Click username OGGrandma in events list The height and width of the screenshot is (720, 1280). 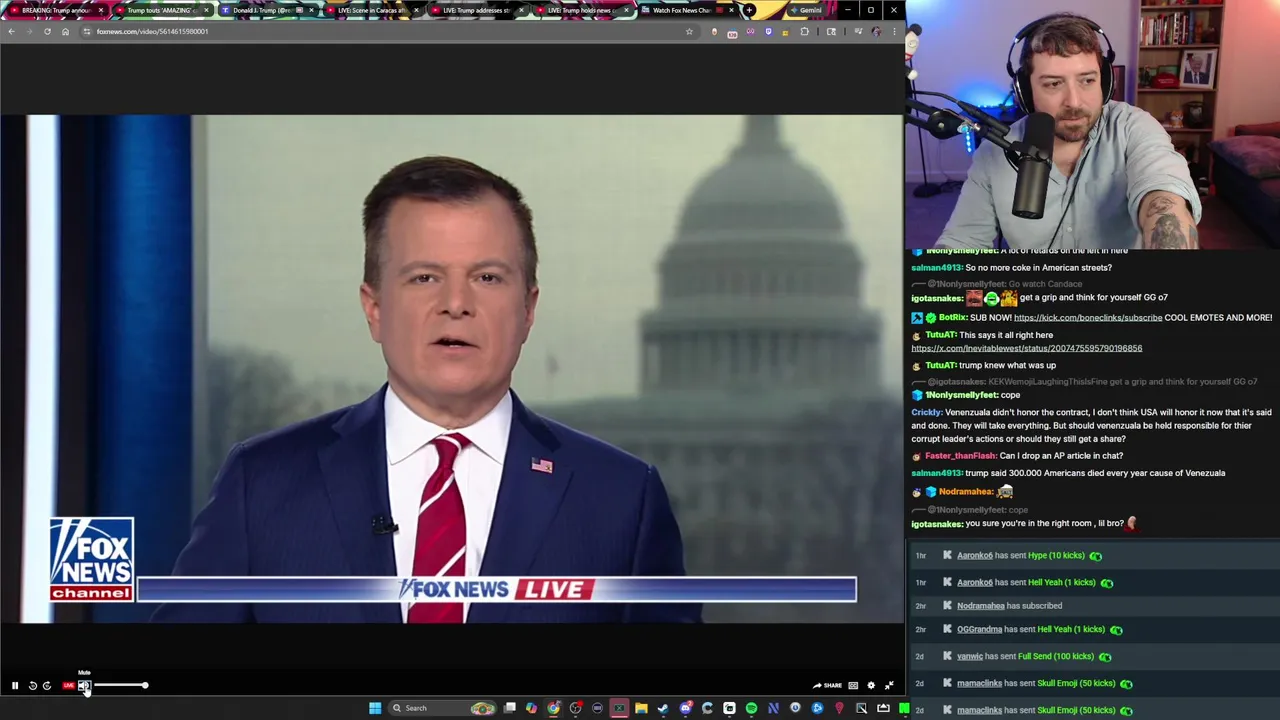pos(979,629)
